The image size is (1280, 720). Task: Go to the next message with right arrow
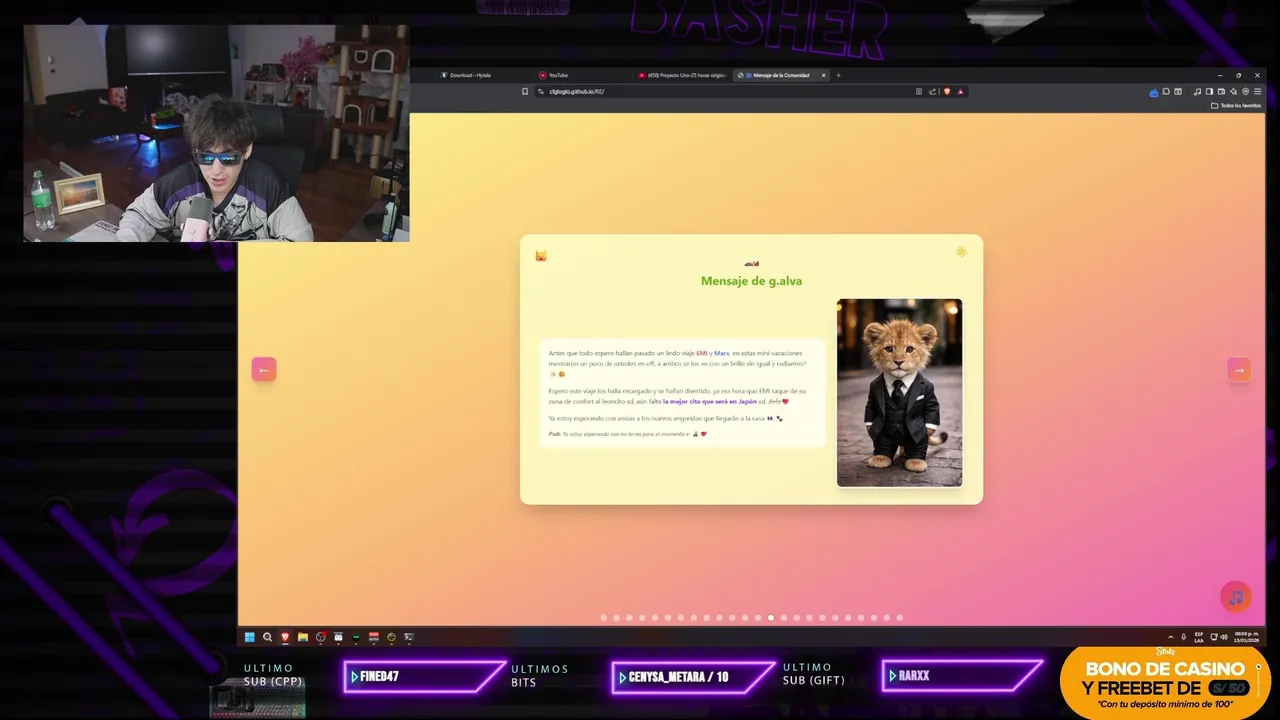1238,370
